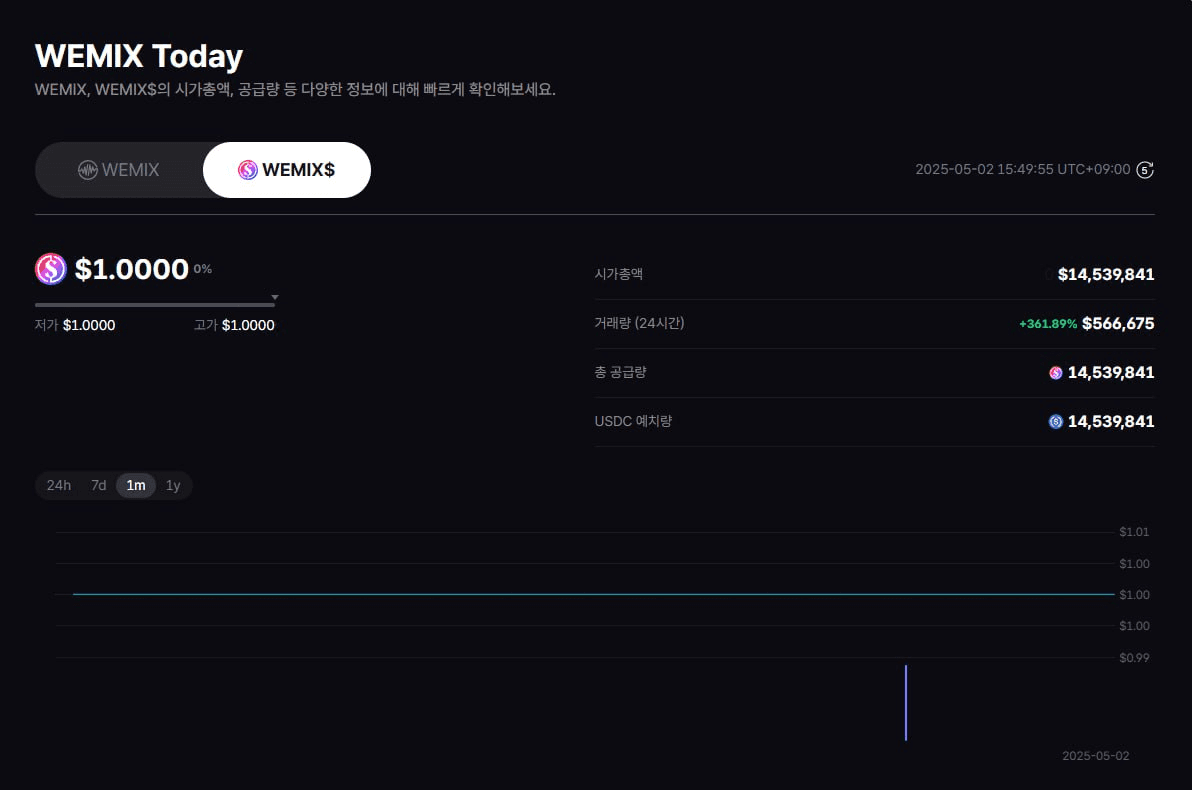Click the $1.0000 current price value
Screen dimensions: 1192x790
coord(132,269)
